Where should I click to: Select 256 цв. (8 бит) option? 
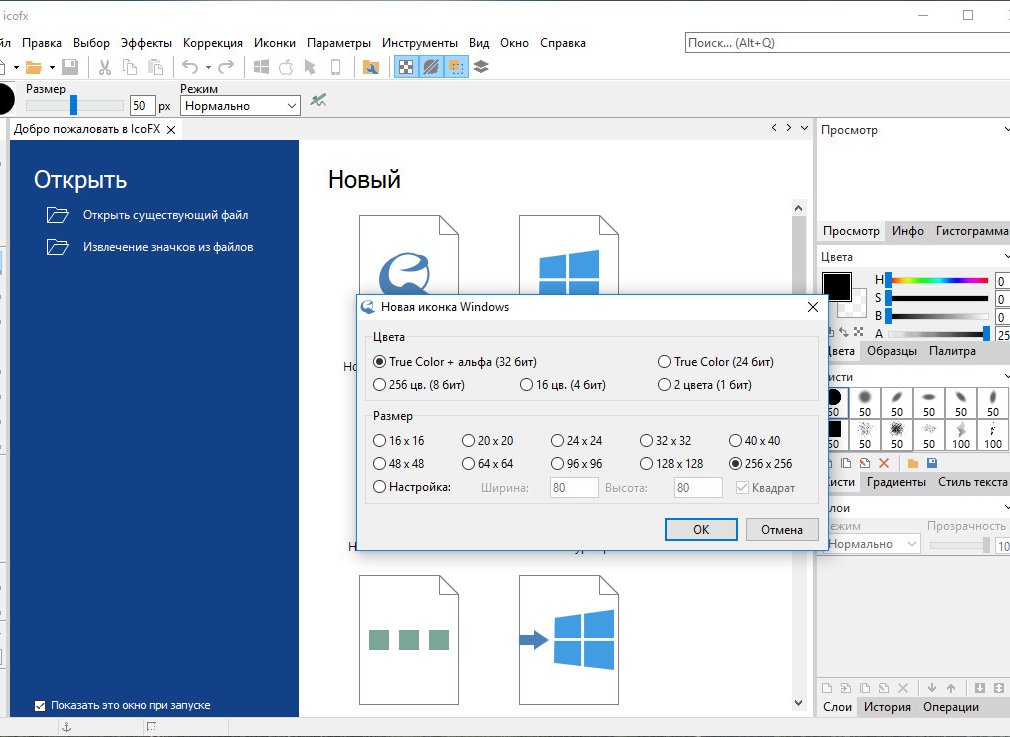coord(419,385)
